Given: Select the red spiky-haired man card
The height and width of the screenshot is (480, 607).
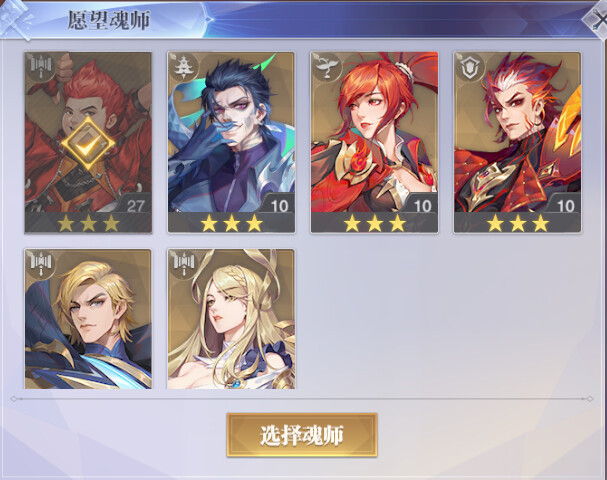Looking at the screenshot, I should pos(518,142).
